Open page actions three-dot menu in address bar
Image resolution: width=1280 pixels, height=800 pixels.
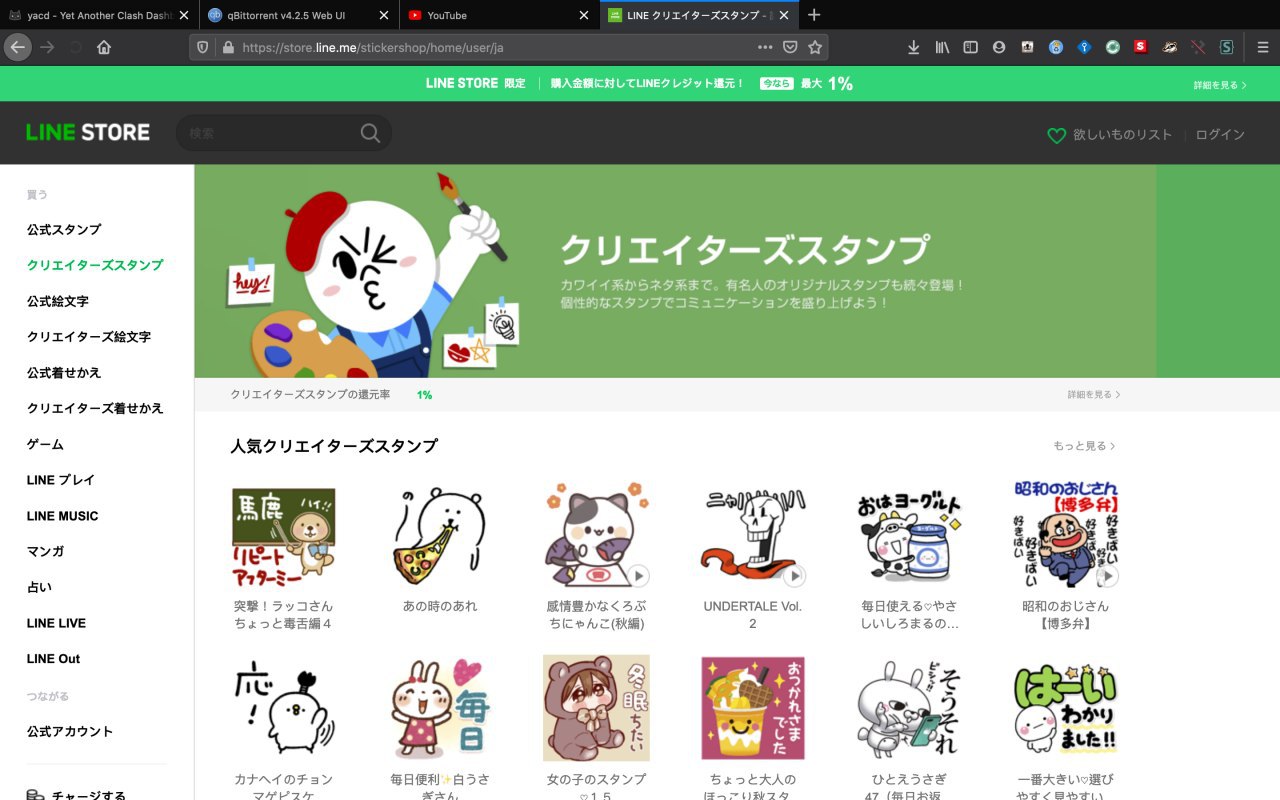click(x=765, y=47)
